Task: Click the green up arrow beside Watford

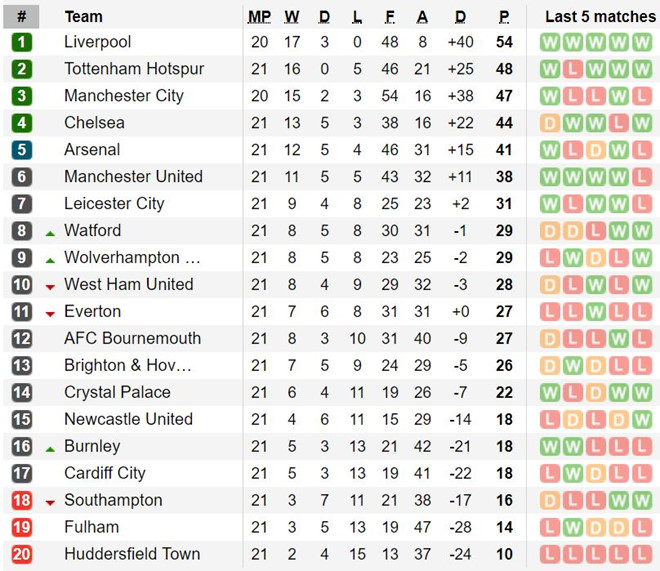Action: point(50,232)
